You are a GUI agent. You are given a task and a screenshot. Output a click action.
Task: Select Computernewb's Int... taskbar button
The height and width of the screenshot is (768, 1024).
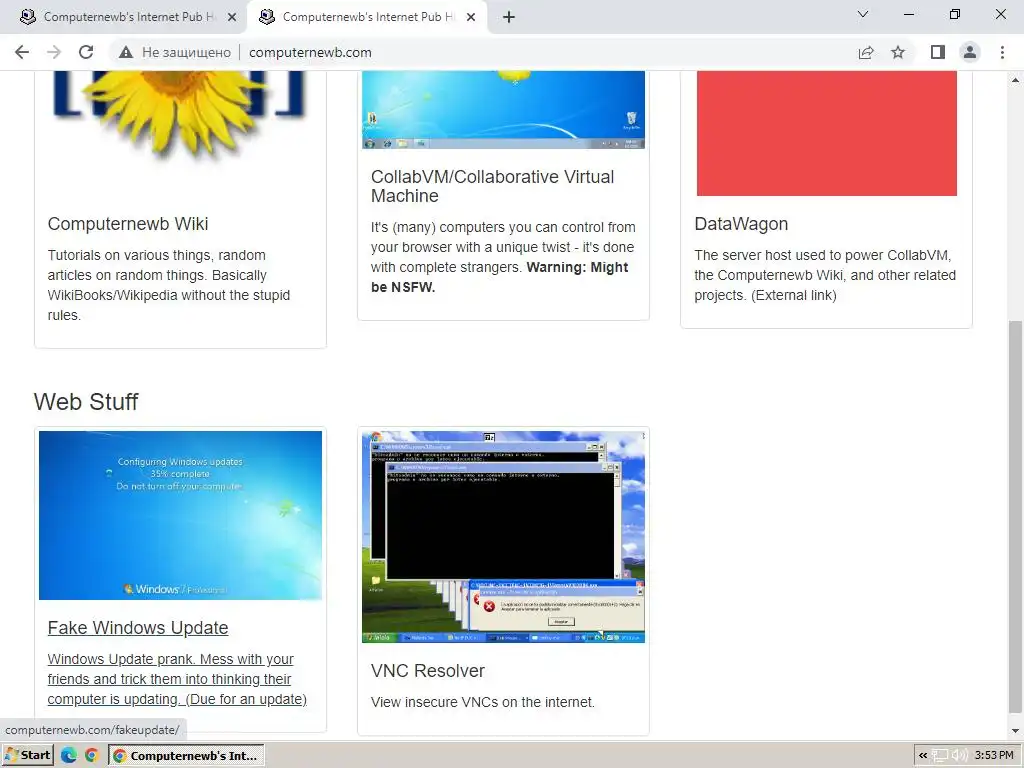coord(186,756)
